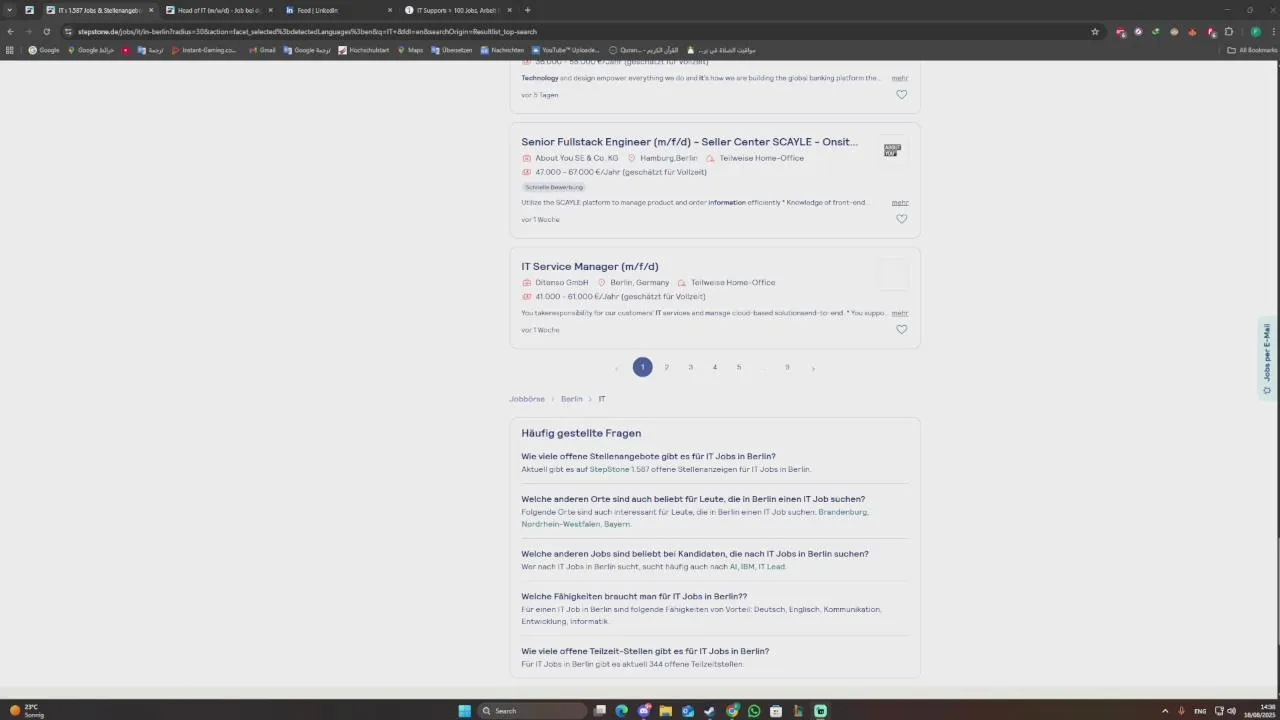The image size is (1280, 720).
Task: Expand 'mehr' on the Technology and design card
Action: (900, 78)
